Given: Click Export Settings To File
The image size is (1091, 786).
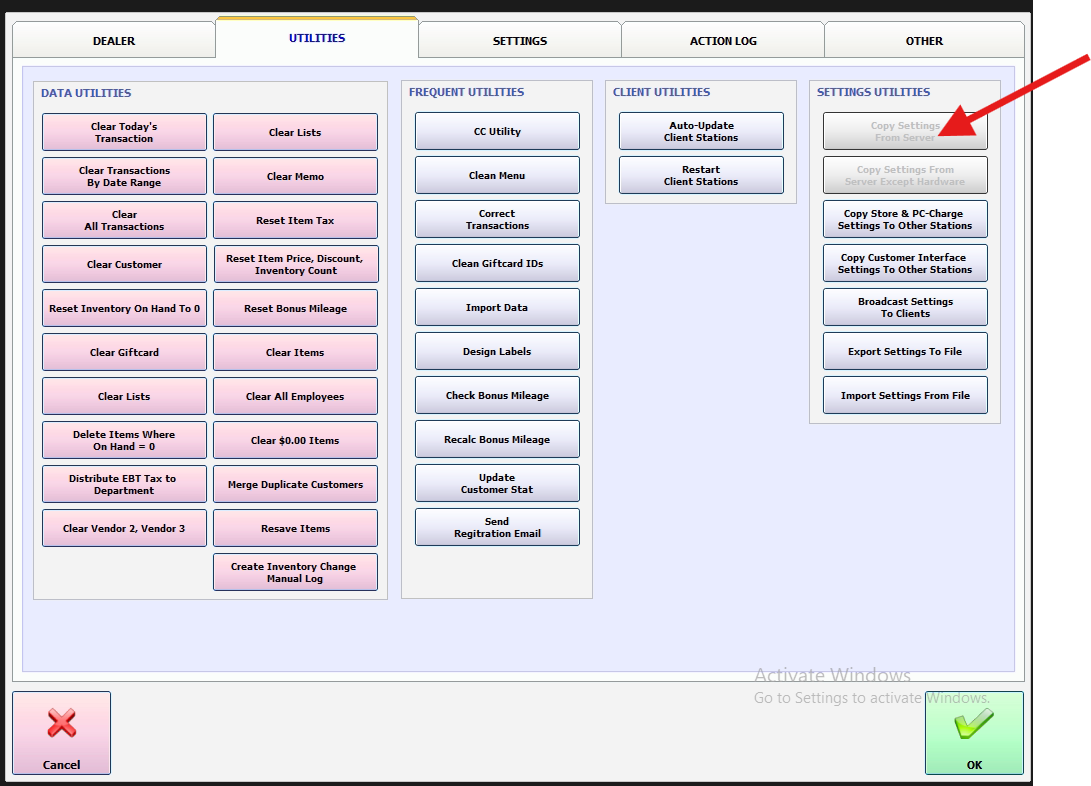Looking at the screenshot, I should 905,351.
